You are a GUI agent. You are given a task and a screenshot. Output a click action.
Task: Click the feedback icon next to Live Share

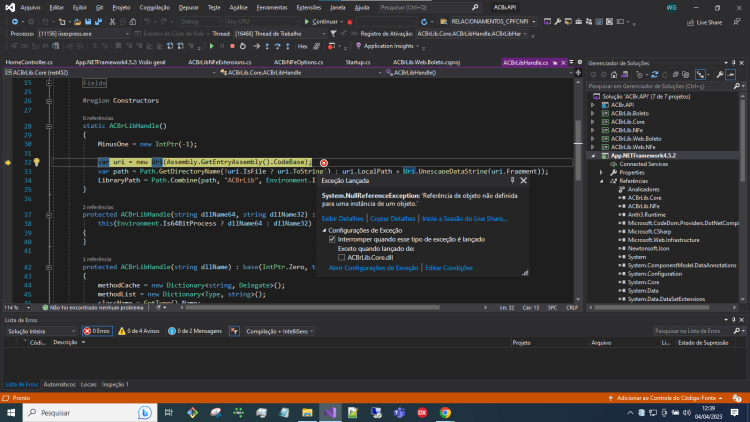[737, 22]
